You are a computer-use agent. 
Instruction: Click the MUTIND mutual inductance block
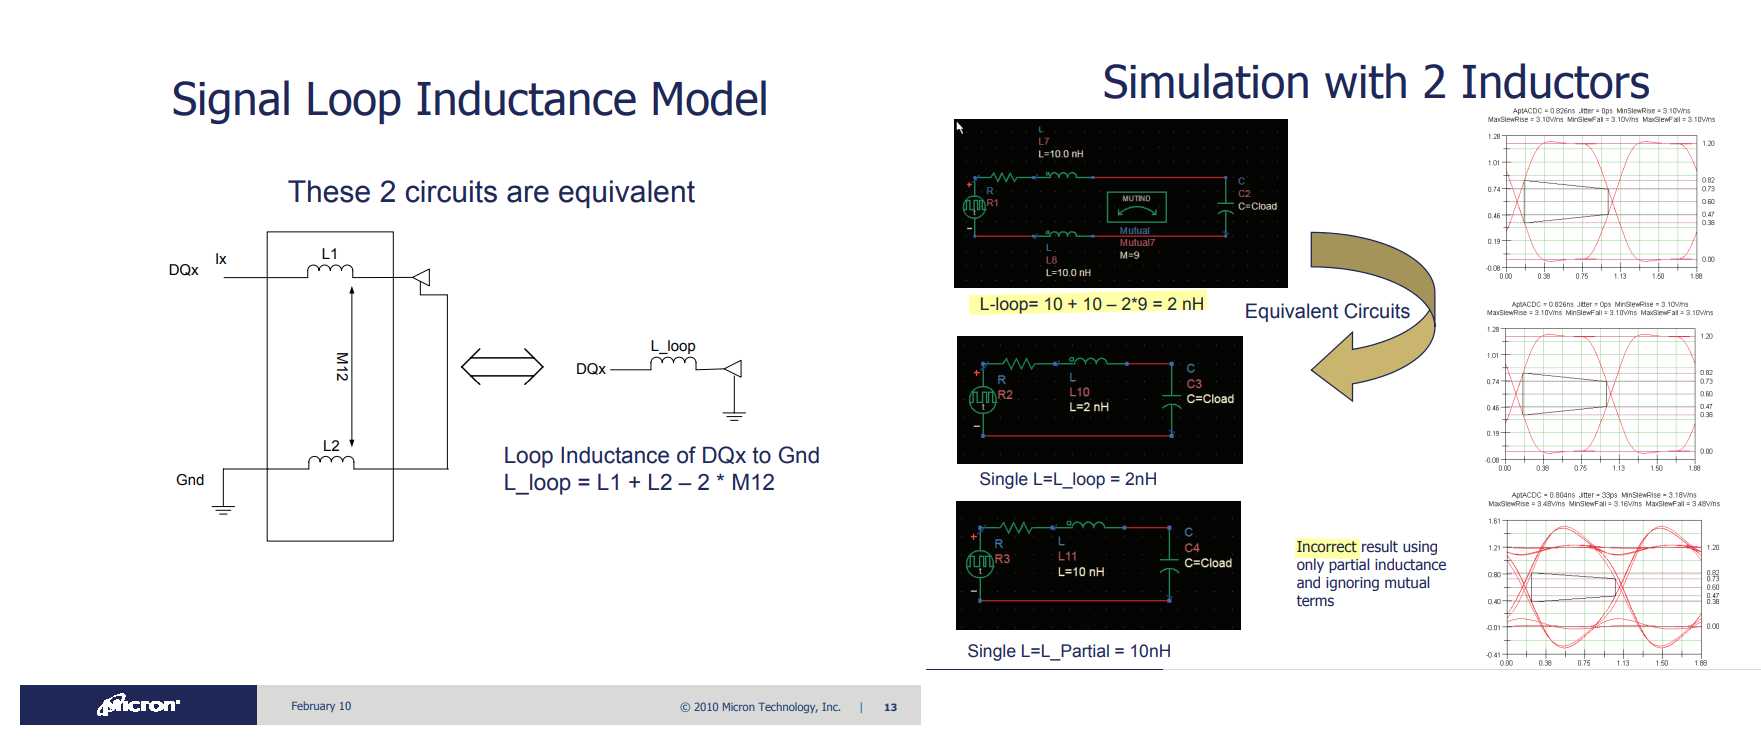tap(1137, 206)
